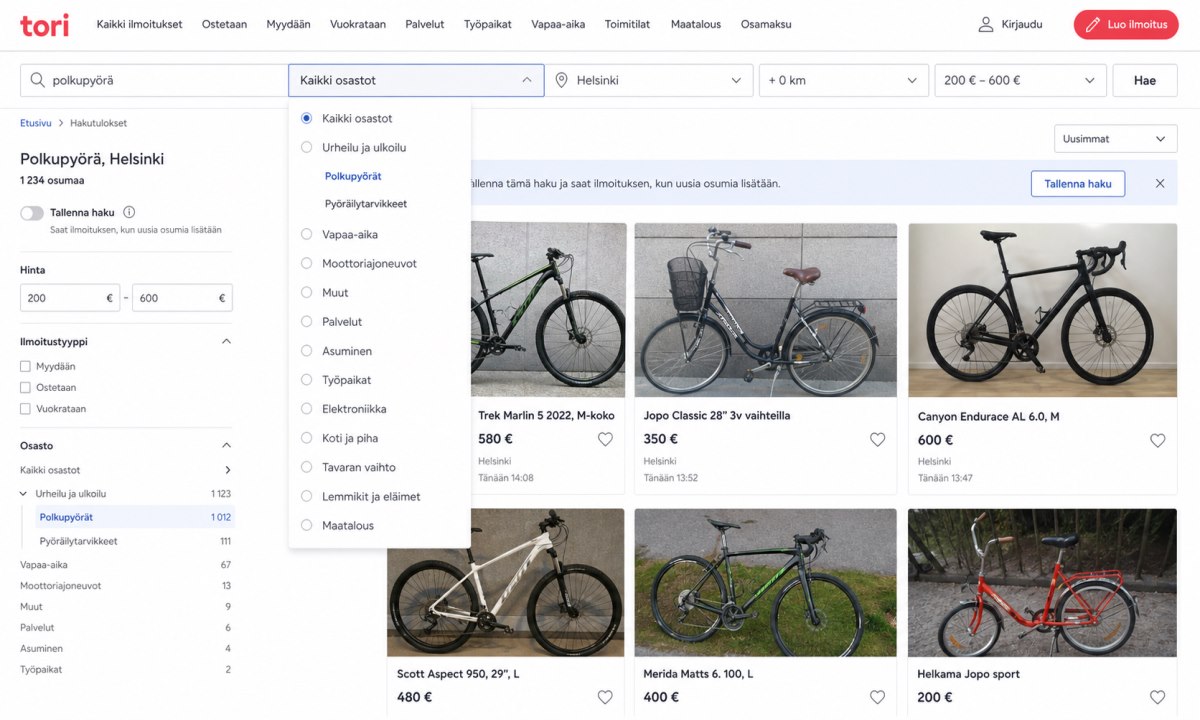Select Työpaikat sidebar row with 2 results
This screenshot has width=1200, height=720.
126,670
